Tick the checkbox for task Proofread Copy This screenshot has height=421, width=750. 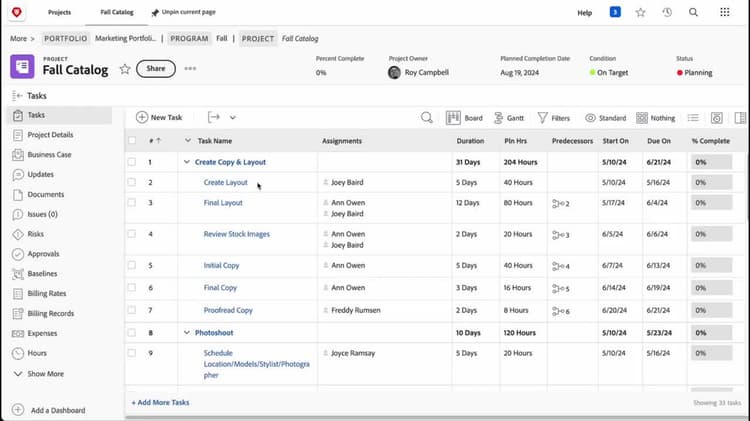coord(131,311)
